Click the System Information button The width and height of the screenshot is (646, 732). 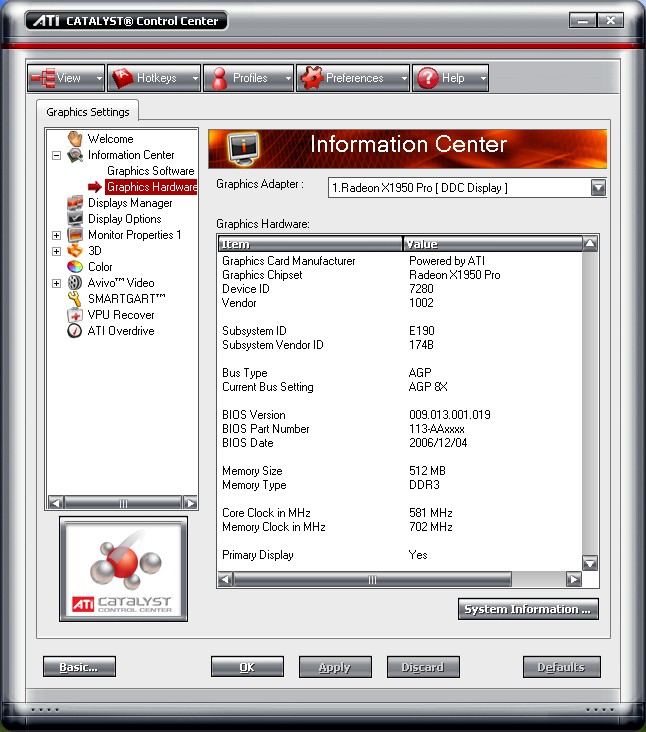(528, 609)
